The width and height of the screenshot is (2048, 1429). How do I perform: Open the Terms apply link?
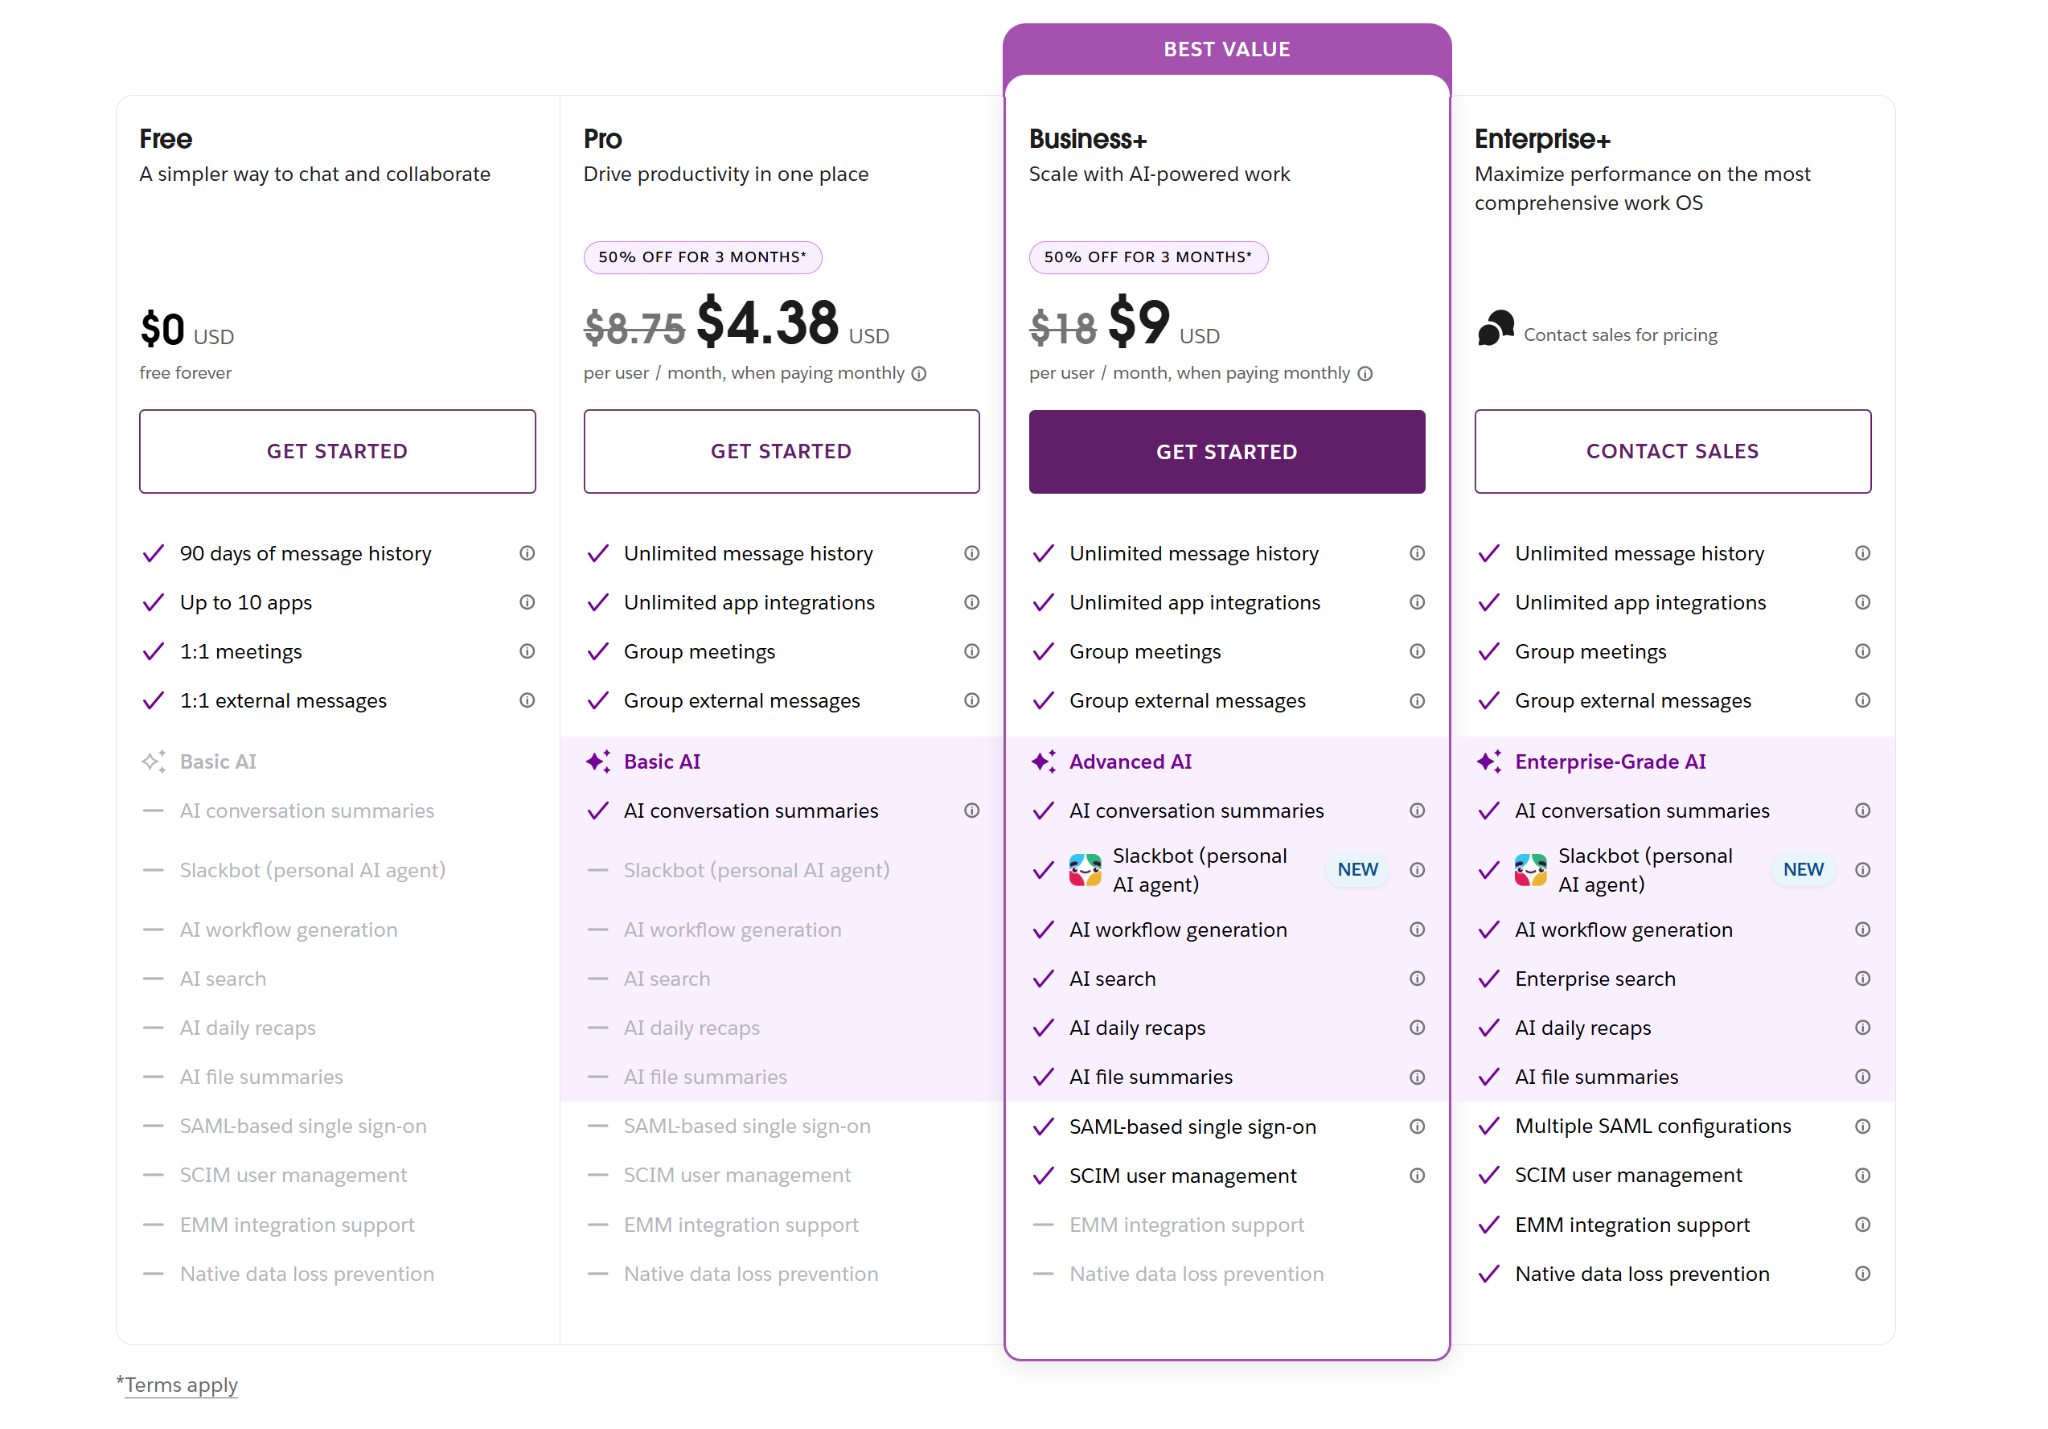coord(181,1385)
